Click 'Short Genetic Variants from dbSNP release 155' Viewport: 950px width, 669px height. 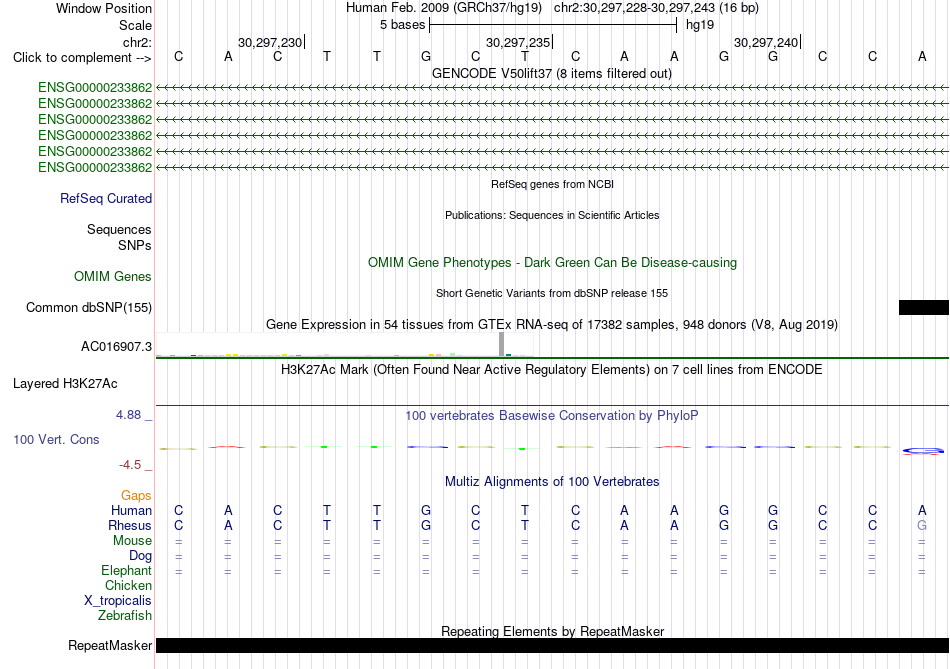coord(552,293)
